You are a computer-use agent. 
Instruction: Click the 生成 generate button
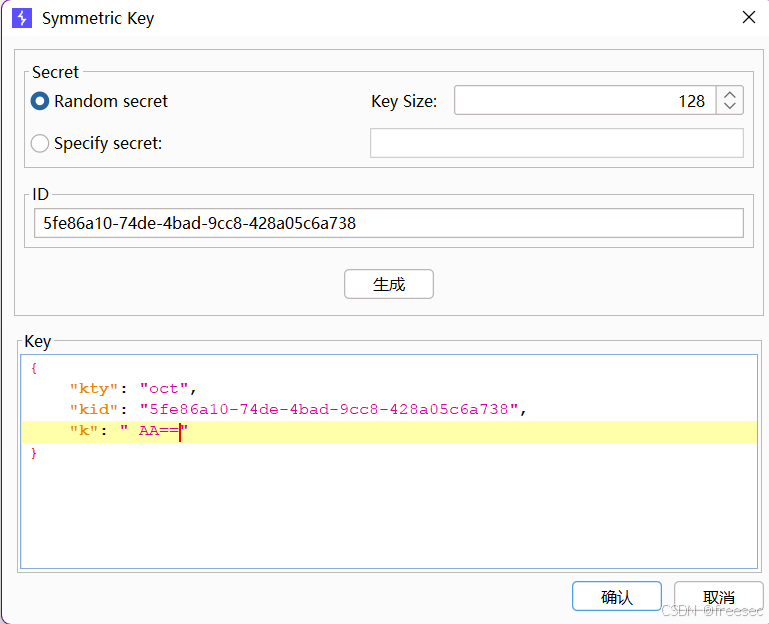point(388,284)
